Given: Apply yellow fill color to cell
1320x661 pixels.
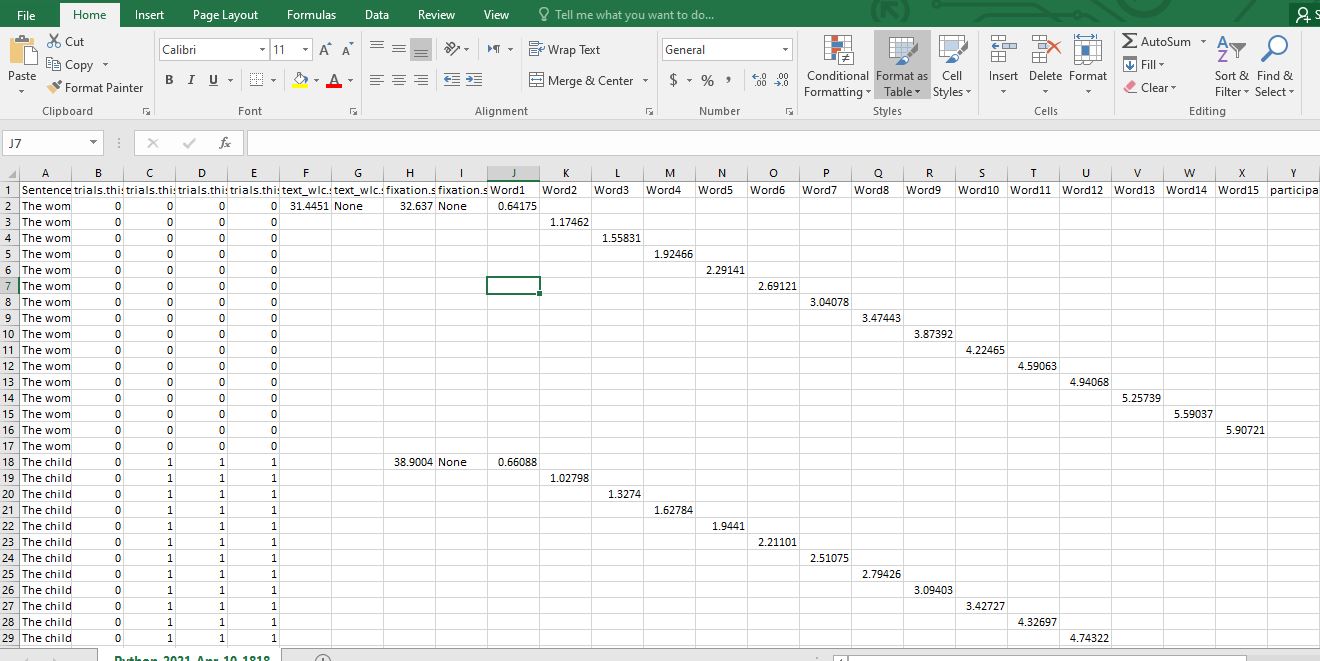Looking at the screenshot, I should click(298, 80).
